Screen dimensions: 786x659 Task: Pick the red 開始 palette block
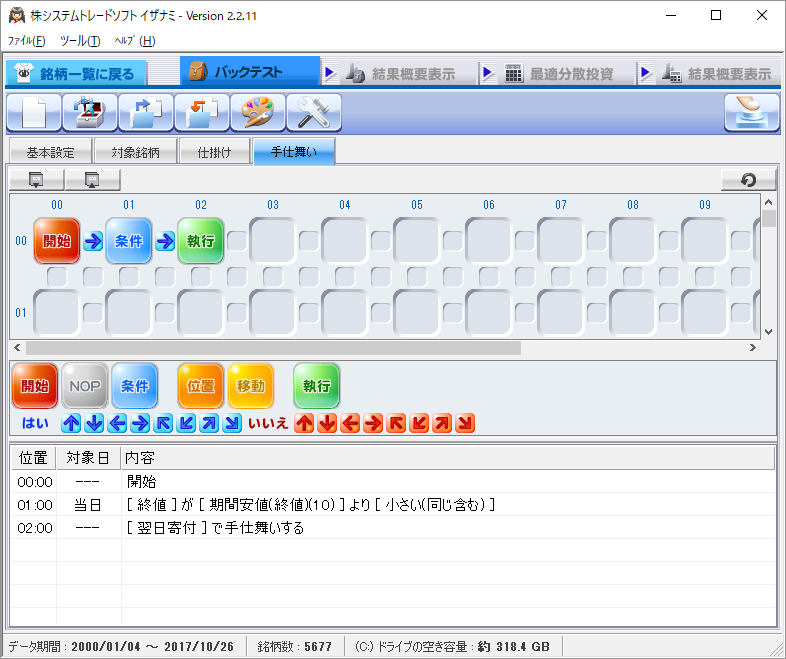35,386
